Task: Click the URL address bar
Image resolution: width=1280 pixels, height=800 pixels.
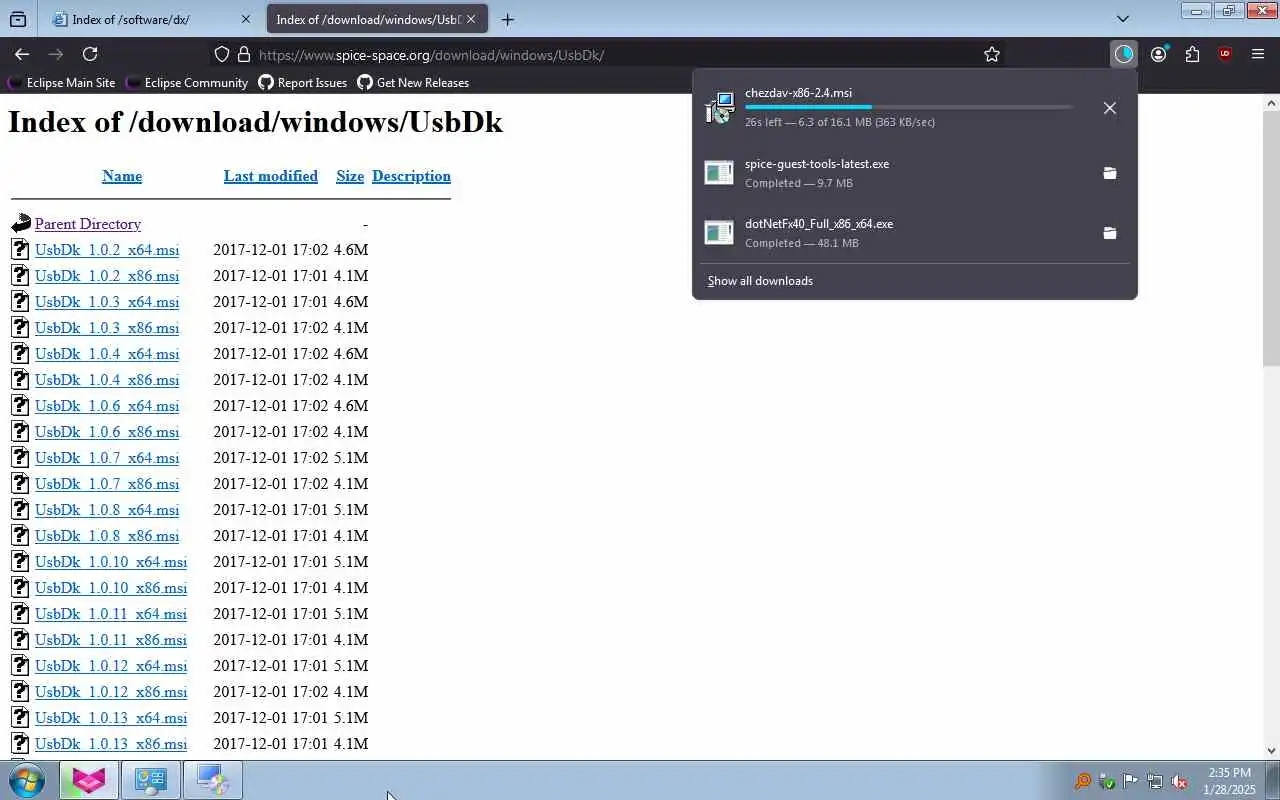Action: coord(610,54)
